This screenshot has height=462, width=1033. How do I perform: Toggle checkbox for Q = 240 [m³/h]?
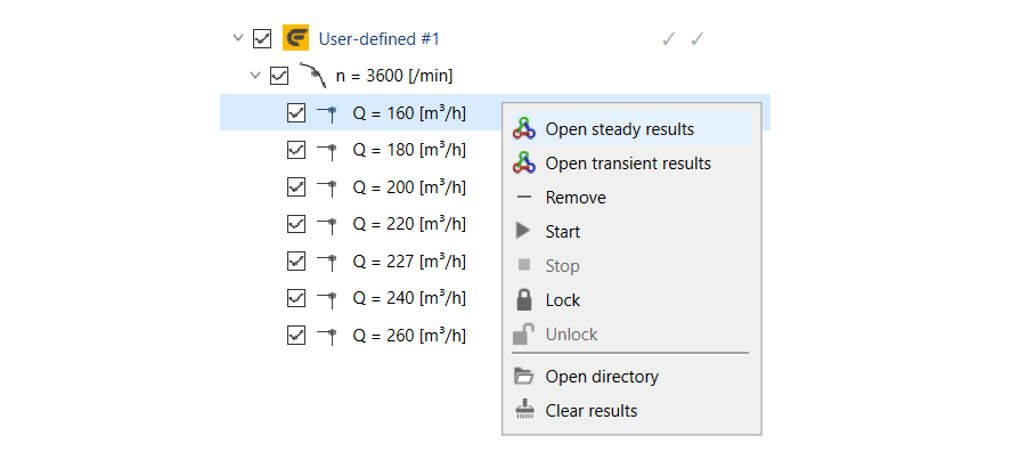tap(296, 299)
